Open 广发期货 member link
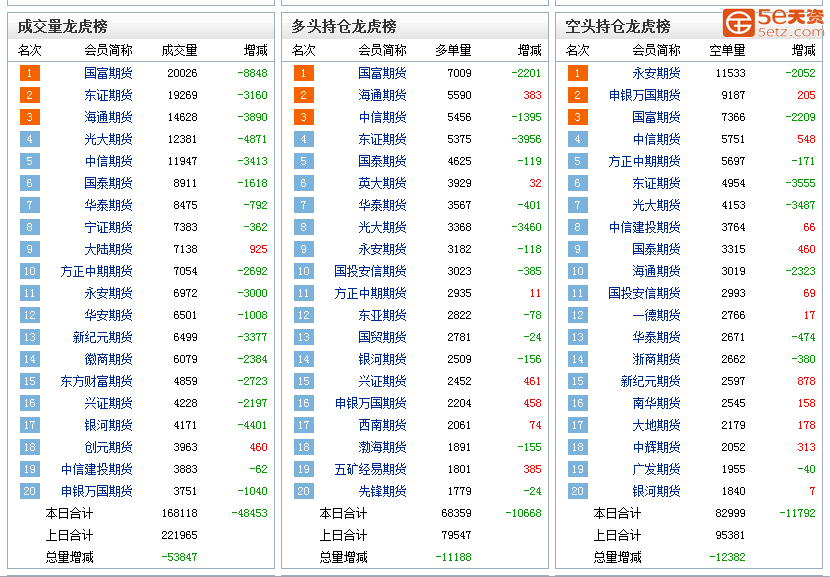Screen dimensions: 830x577 pyautogui.click(x=656, y=469)
